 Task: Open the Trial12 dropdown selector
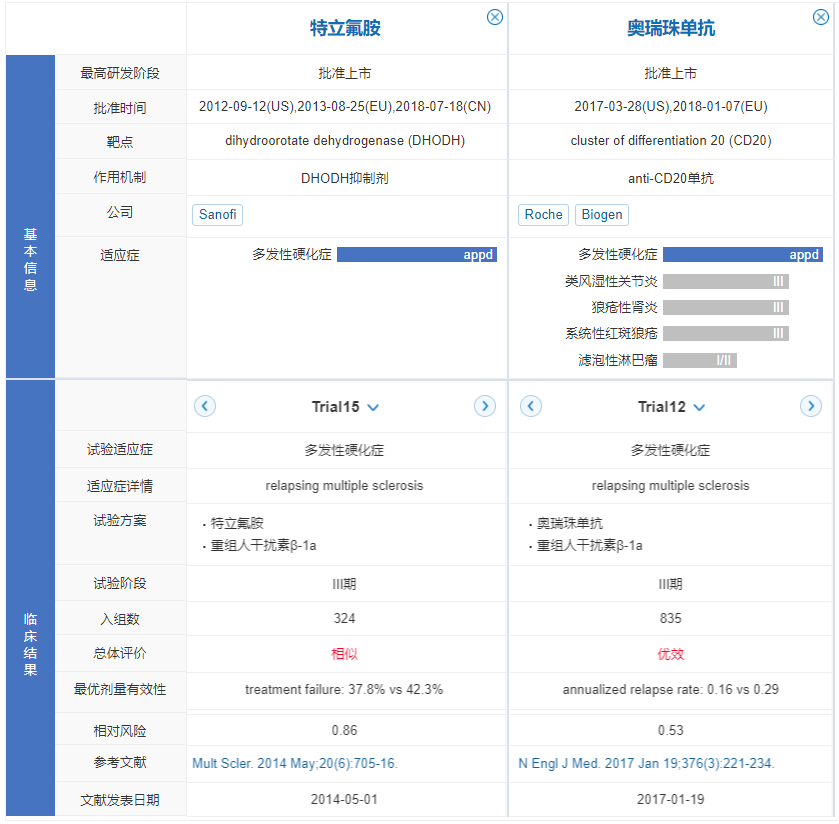tap(671, 407)
